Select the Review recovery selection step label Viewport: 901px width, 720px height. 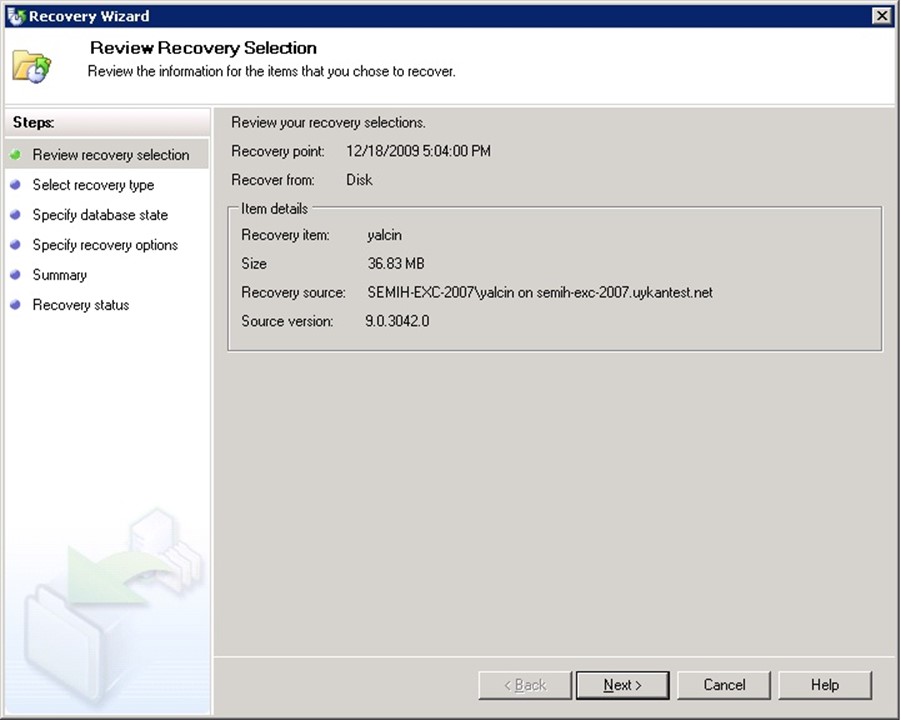coord(110,155)
